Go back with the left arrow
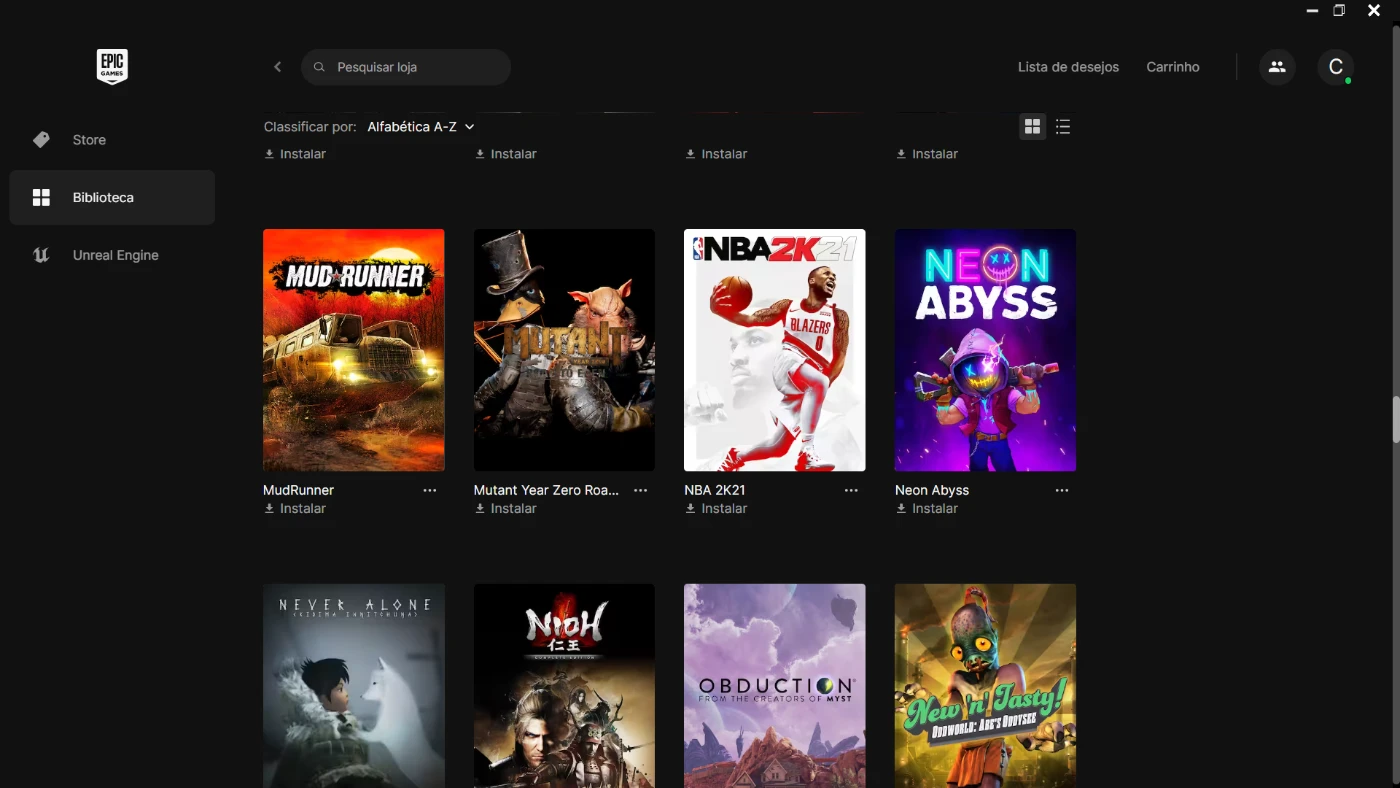1400x788 pixels. (x=278, y=67)
